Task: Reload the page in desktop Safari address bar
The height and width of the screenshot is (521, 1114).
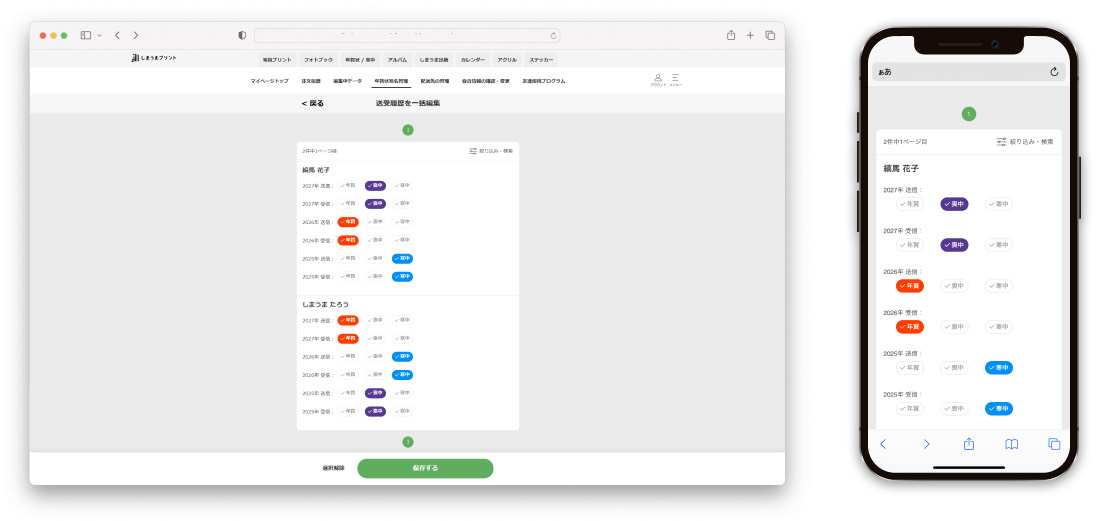Action: tap(553, 36)
